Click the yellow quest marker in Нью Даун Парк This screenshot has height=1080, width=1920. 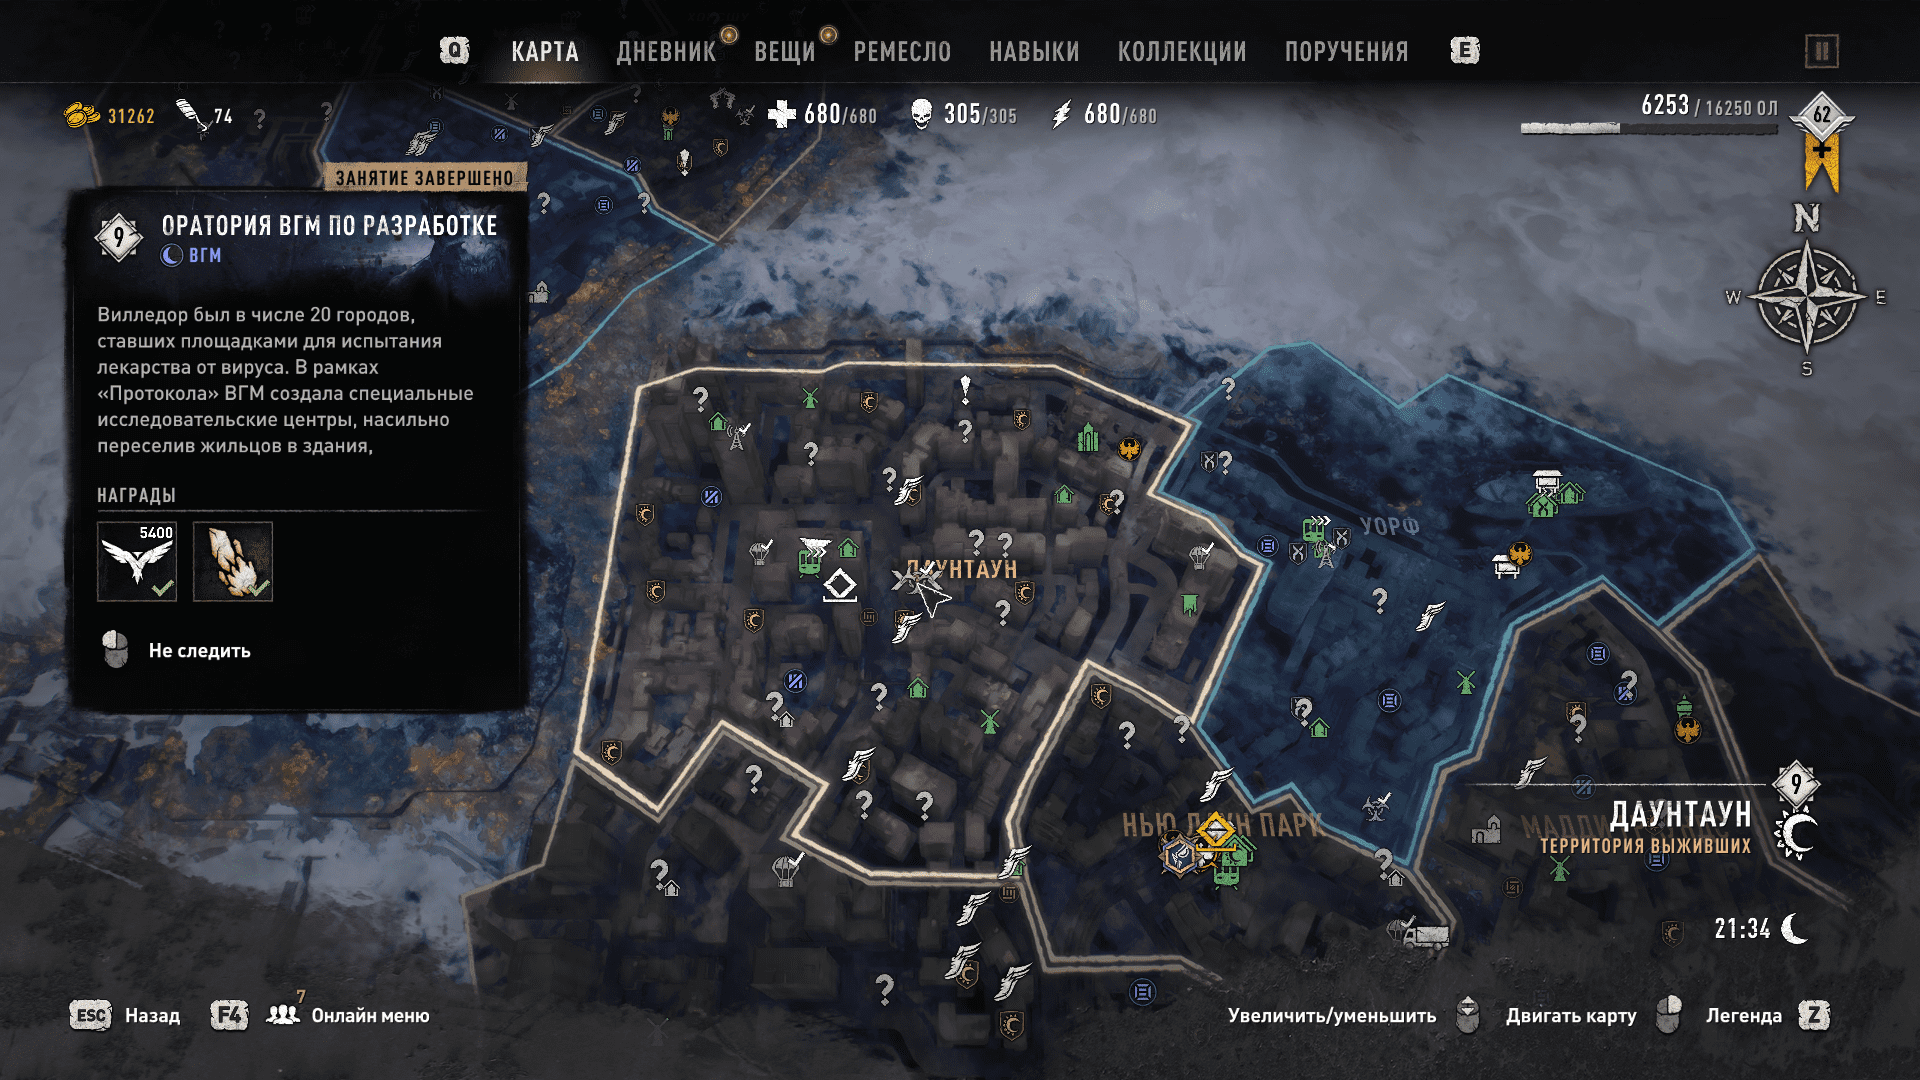(x=1215, y=832)
